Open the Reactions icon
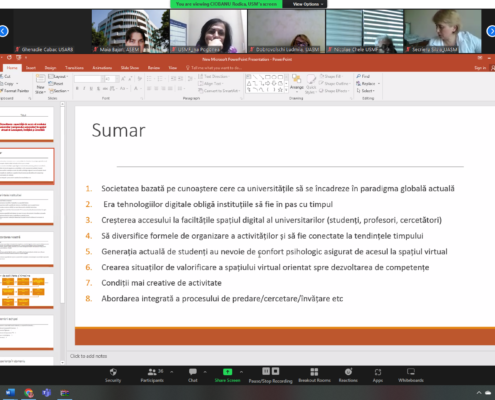Image resolution: width=495 pixels, height=400 pixels. (x=348, y=372)
